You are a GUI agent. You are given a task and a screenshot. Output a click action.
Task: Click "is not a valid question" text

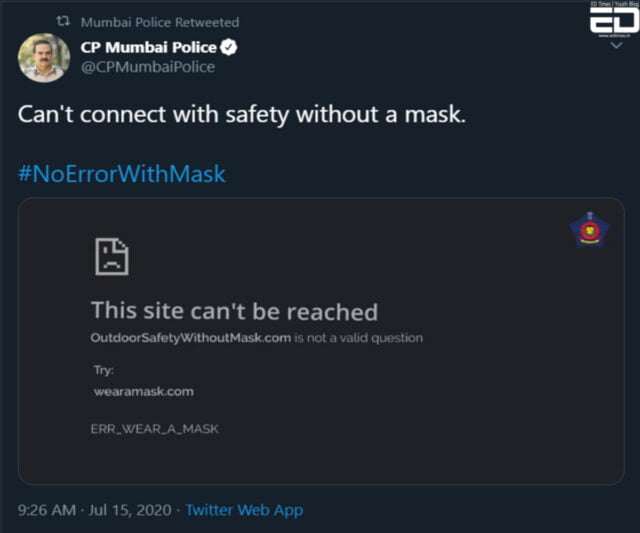pos(359,338)
